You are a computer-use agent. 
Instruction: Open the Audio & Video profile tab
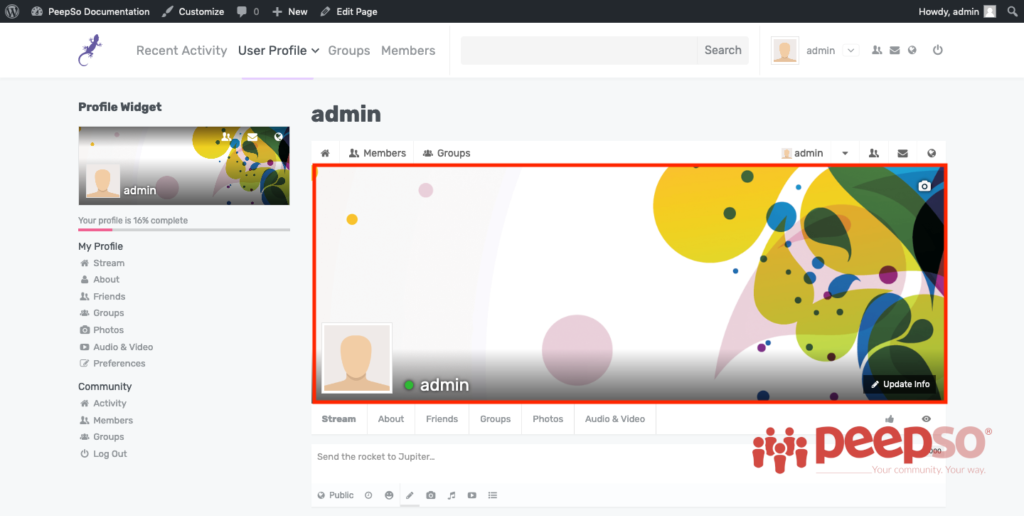[614, 419]
